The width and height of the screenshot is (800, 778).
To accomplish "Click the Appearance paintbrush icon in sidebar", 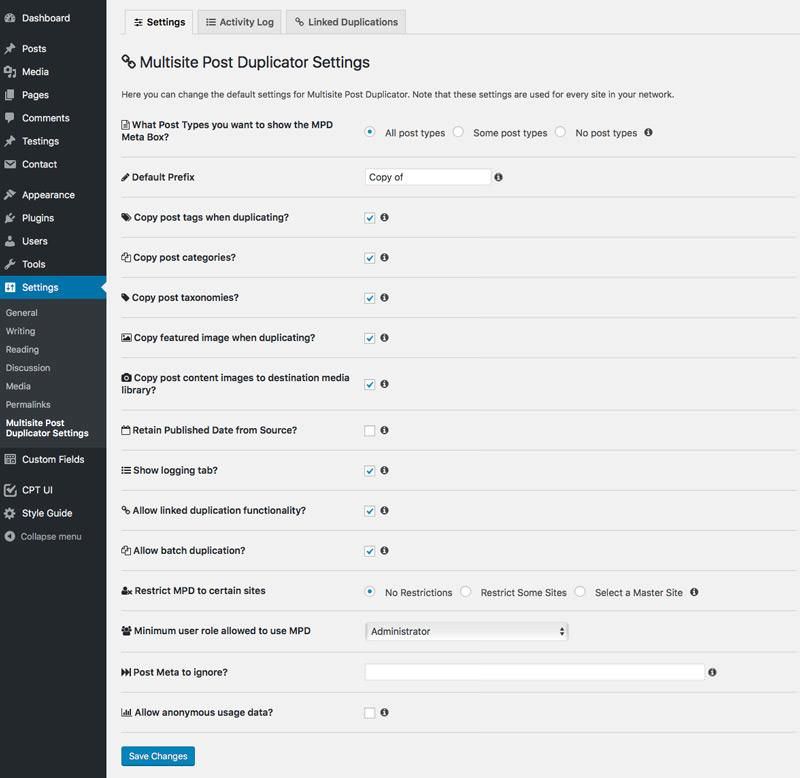I will point(10,195).
